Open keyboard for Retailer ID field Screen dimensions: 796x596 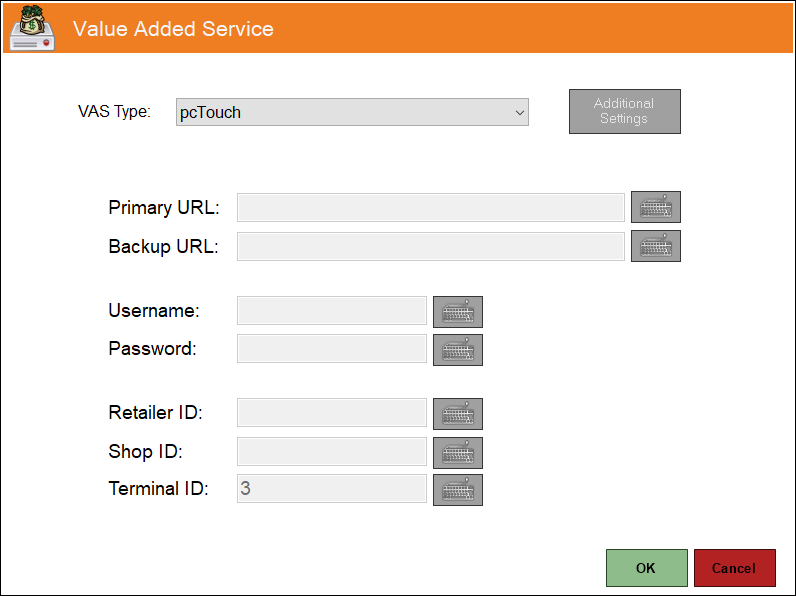(x=457, y=414)
